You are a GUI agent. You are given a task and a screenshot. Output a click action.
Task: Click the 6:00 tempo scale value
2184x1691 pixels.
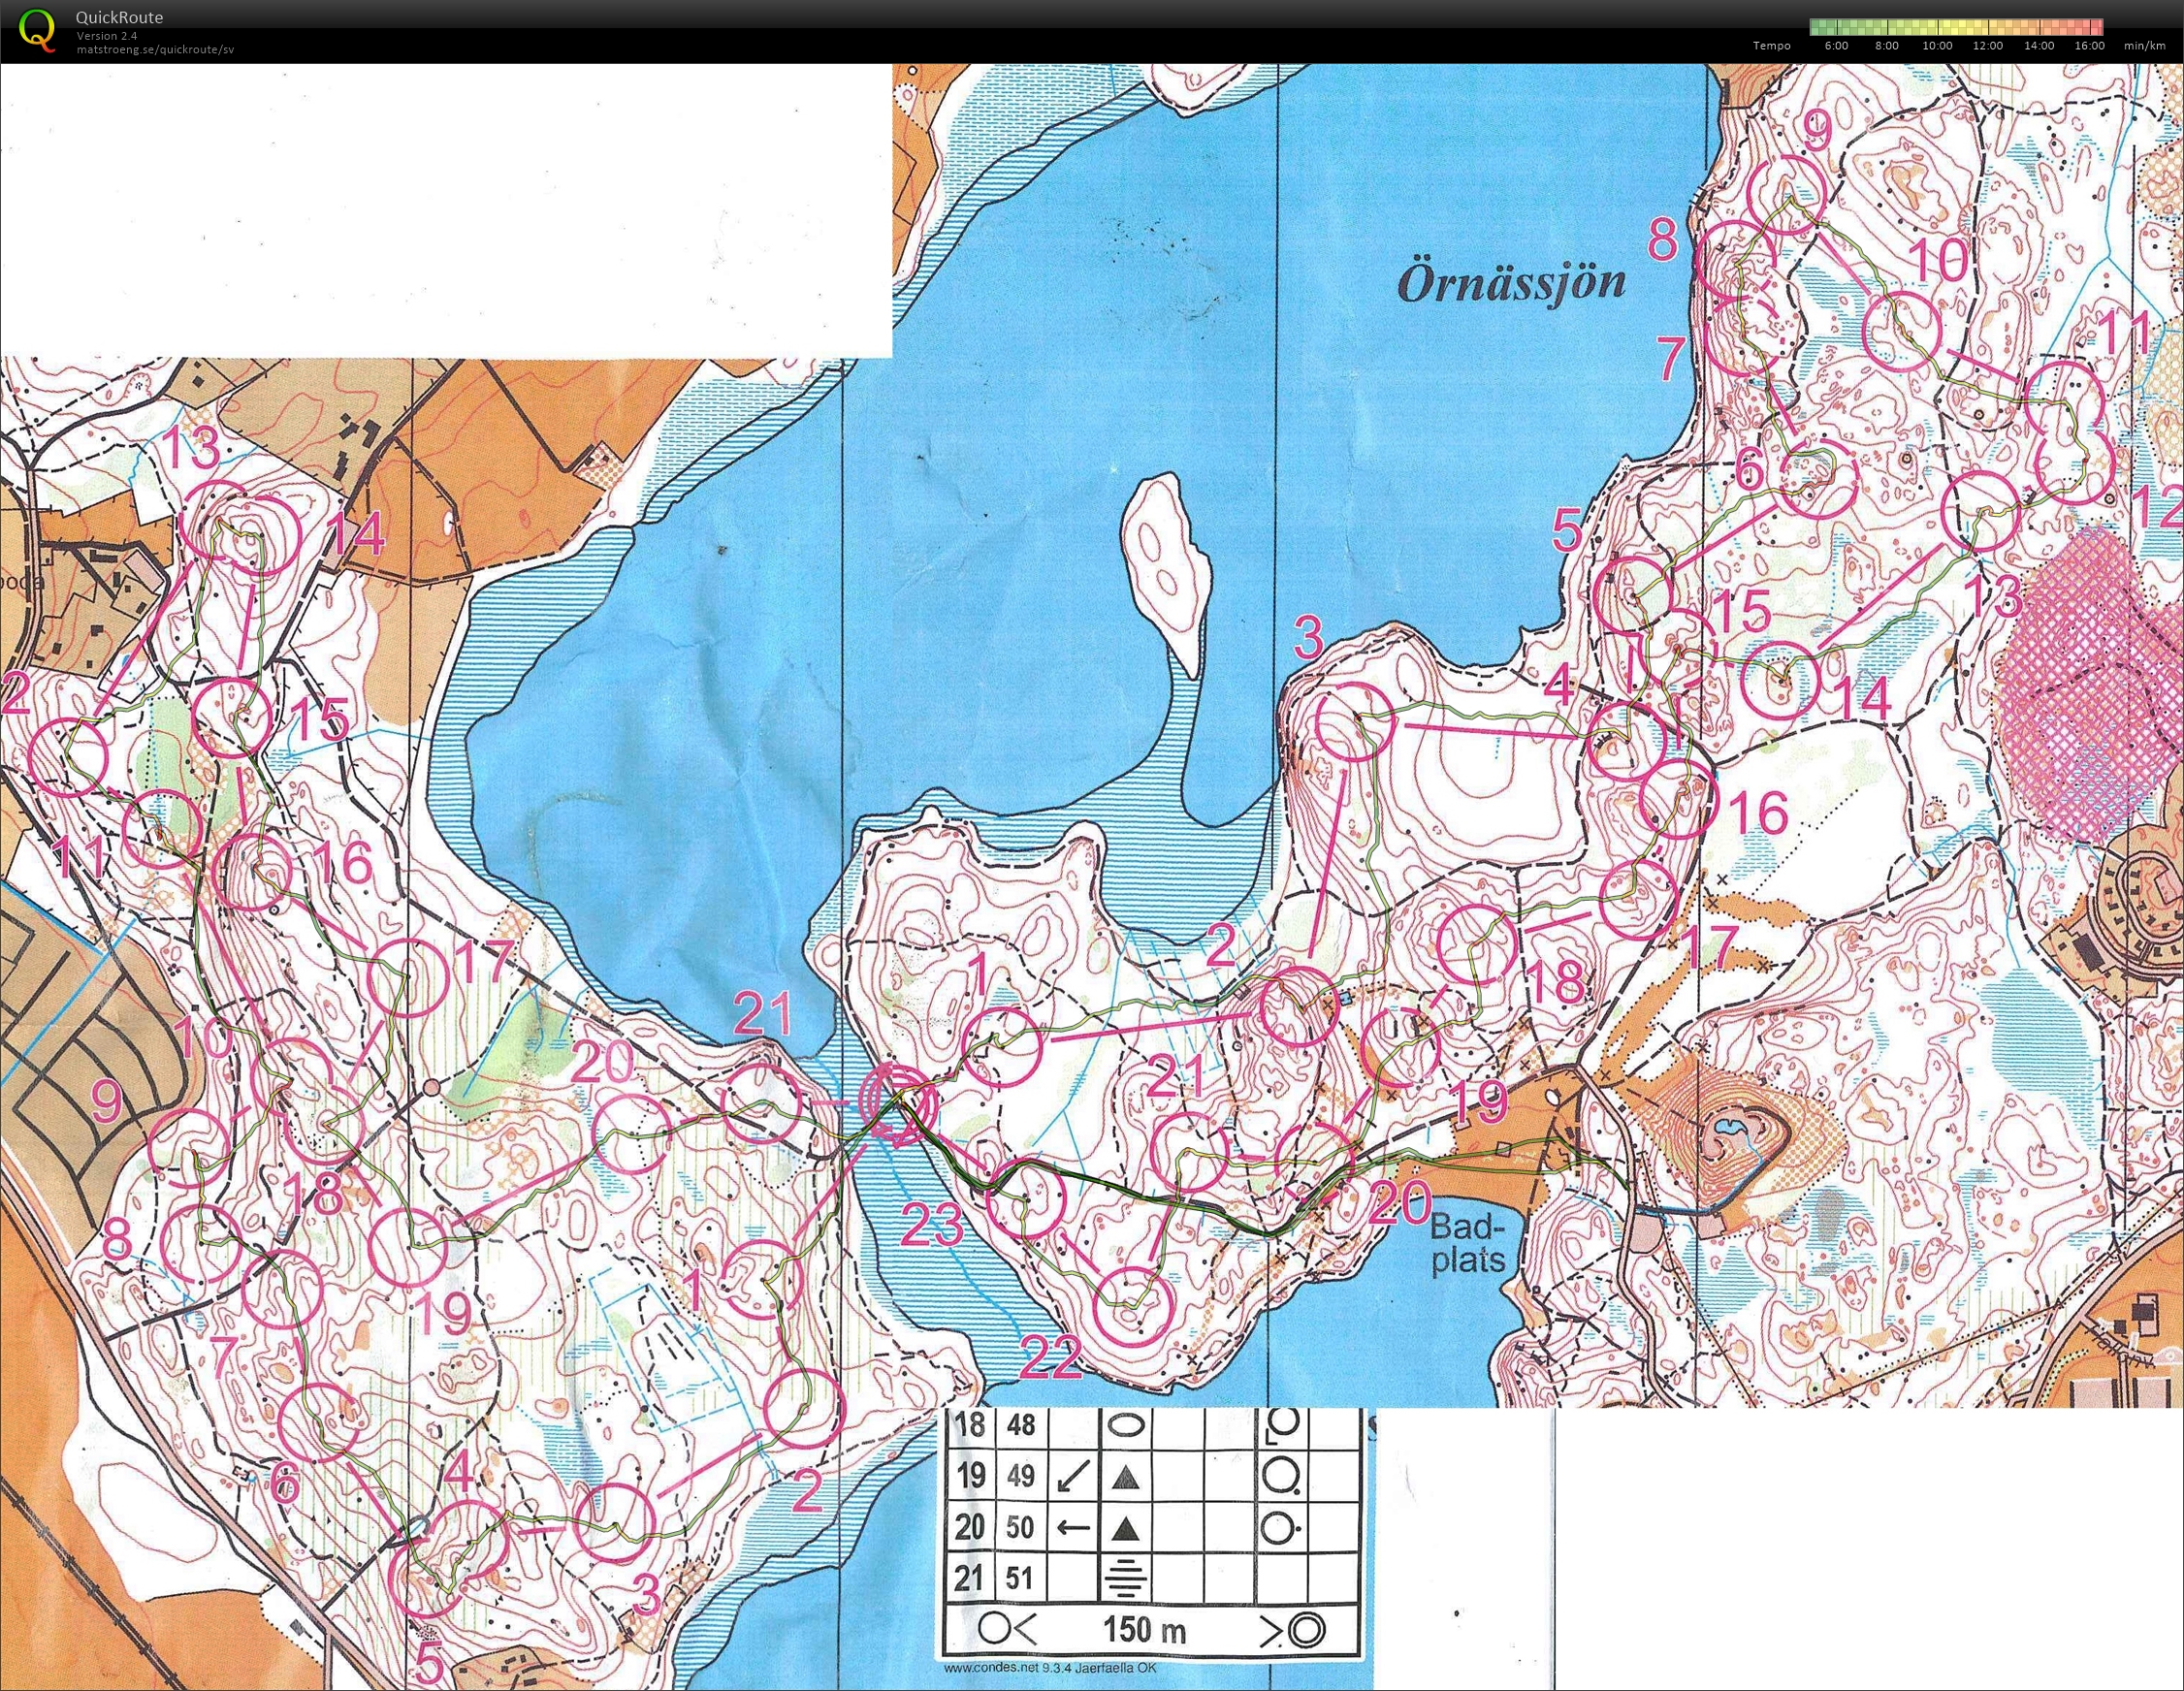[x=1836, y=45]
